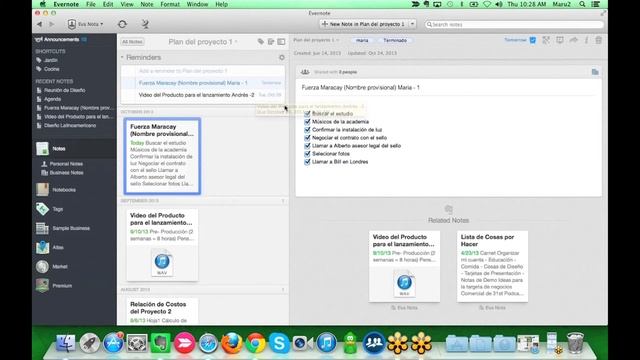Uncheck 'Buscar el estudio' checkbox
This screenshot has width=640, height=360.
pos(307,113)
